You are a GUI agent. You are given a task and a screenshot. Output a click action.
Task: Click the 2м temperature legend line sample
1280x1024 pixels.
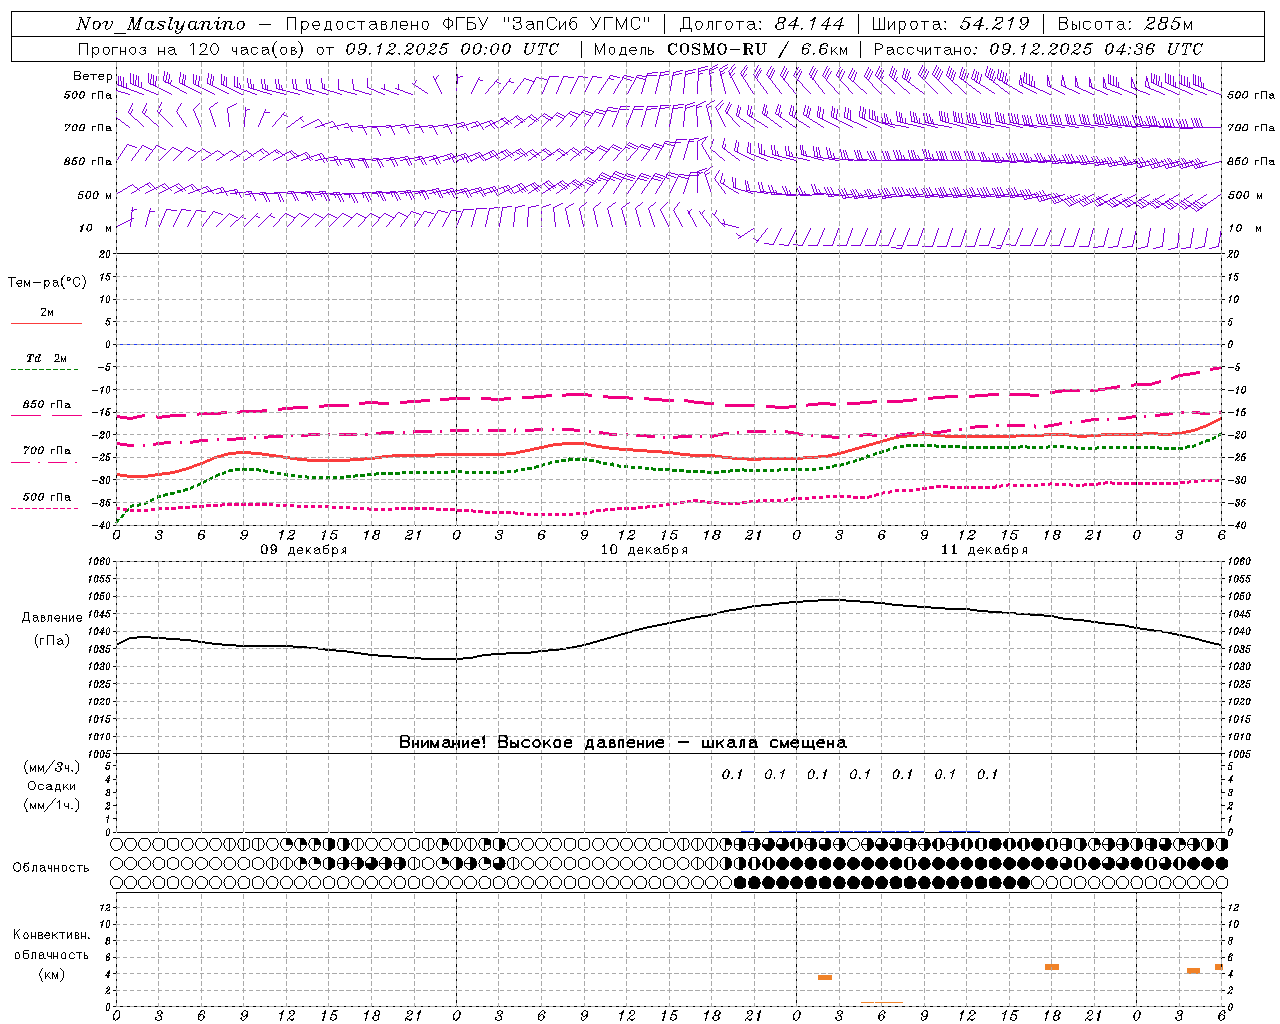(45, 324)
